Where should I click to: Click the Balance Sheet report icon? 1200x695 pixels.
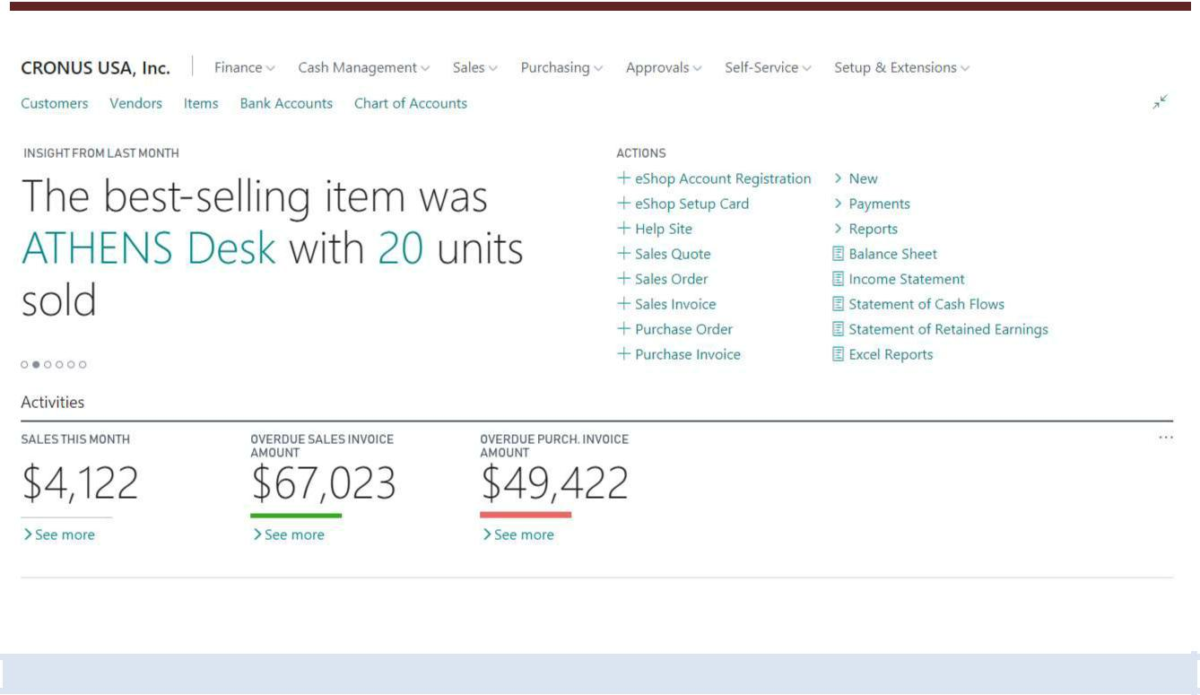(x=838, y=254)
